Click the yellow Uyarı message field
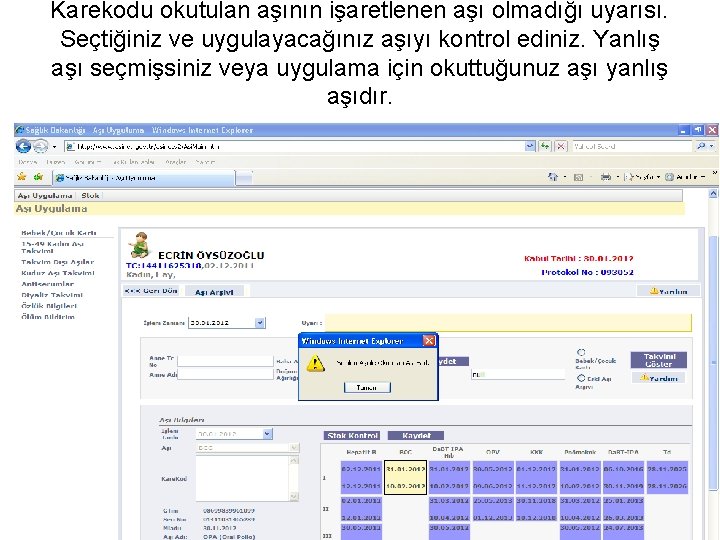 (x=508, y=323)
